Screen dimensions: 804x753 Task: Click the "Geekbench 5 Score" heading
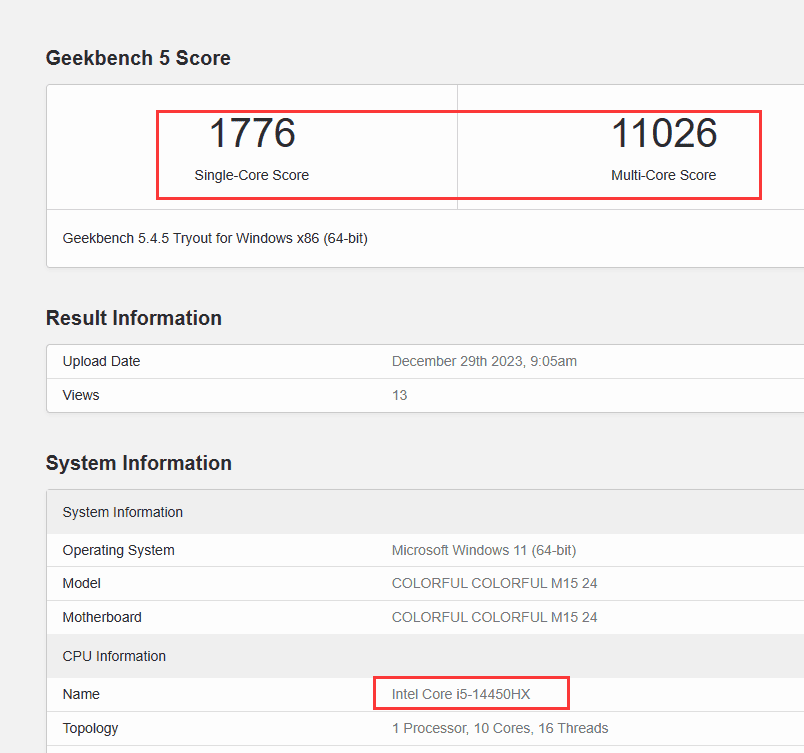point(138,58)
